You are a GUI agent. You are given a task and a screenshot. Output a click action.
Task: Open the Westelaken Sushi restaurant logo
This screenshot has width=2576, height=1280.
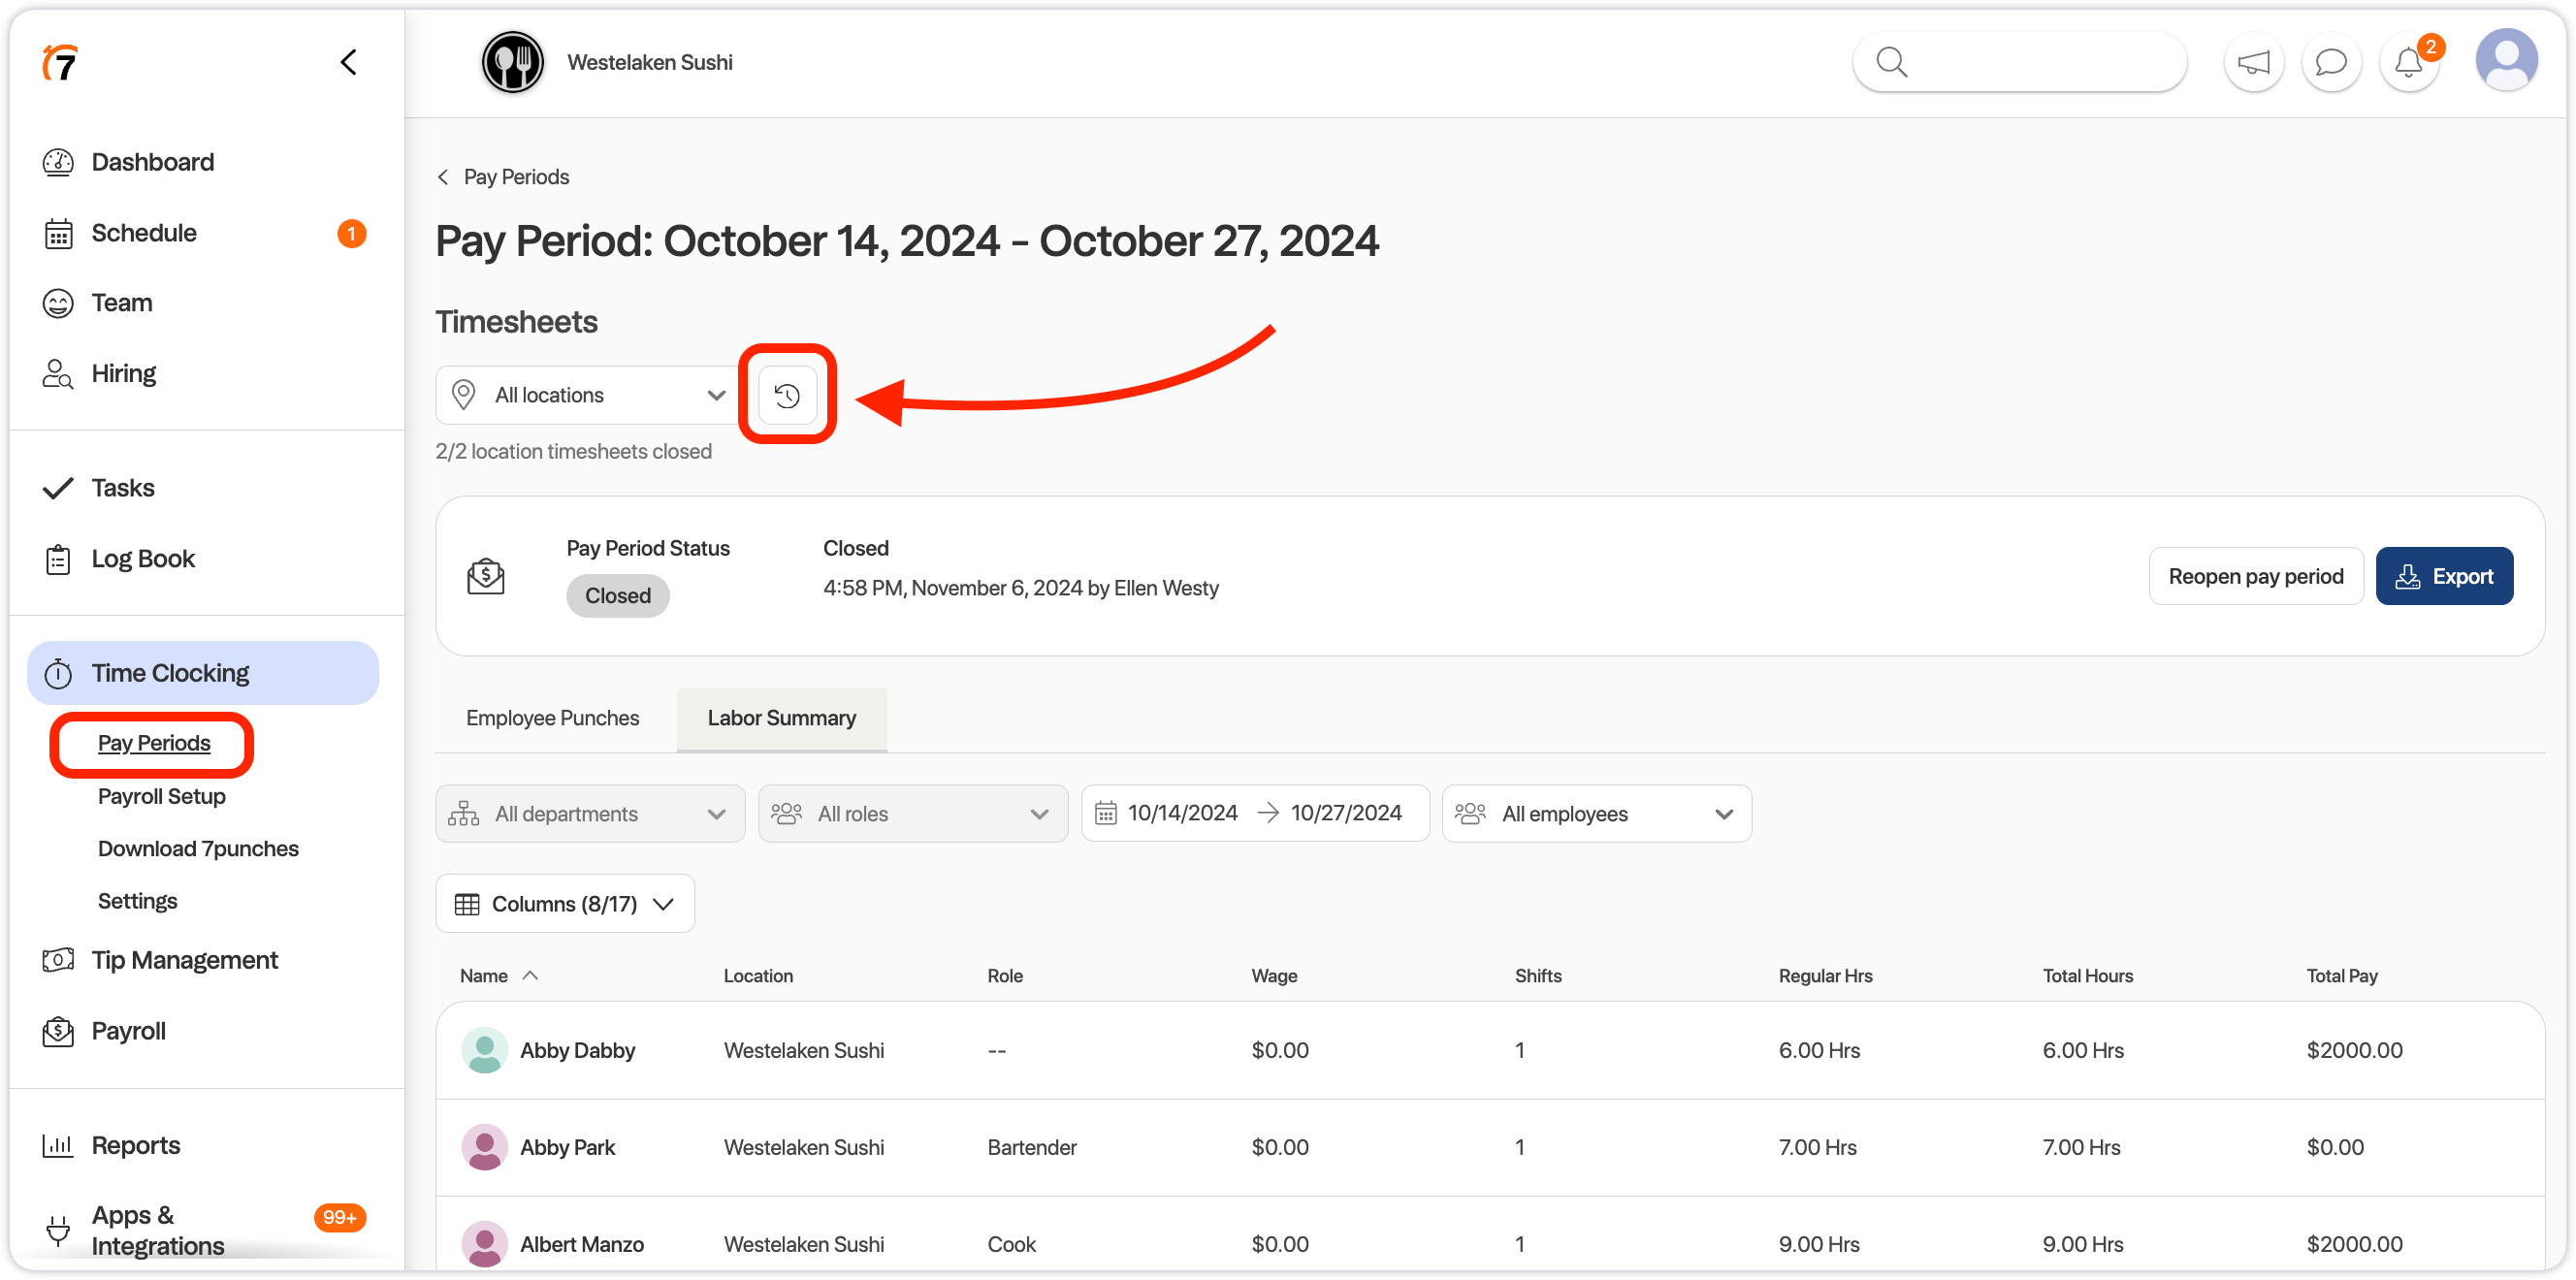click(x=512, y=63)
